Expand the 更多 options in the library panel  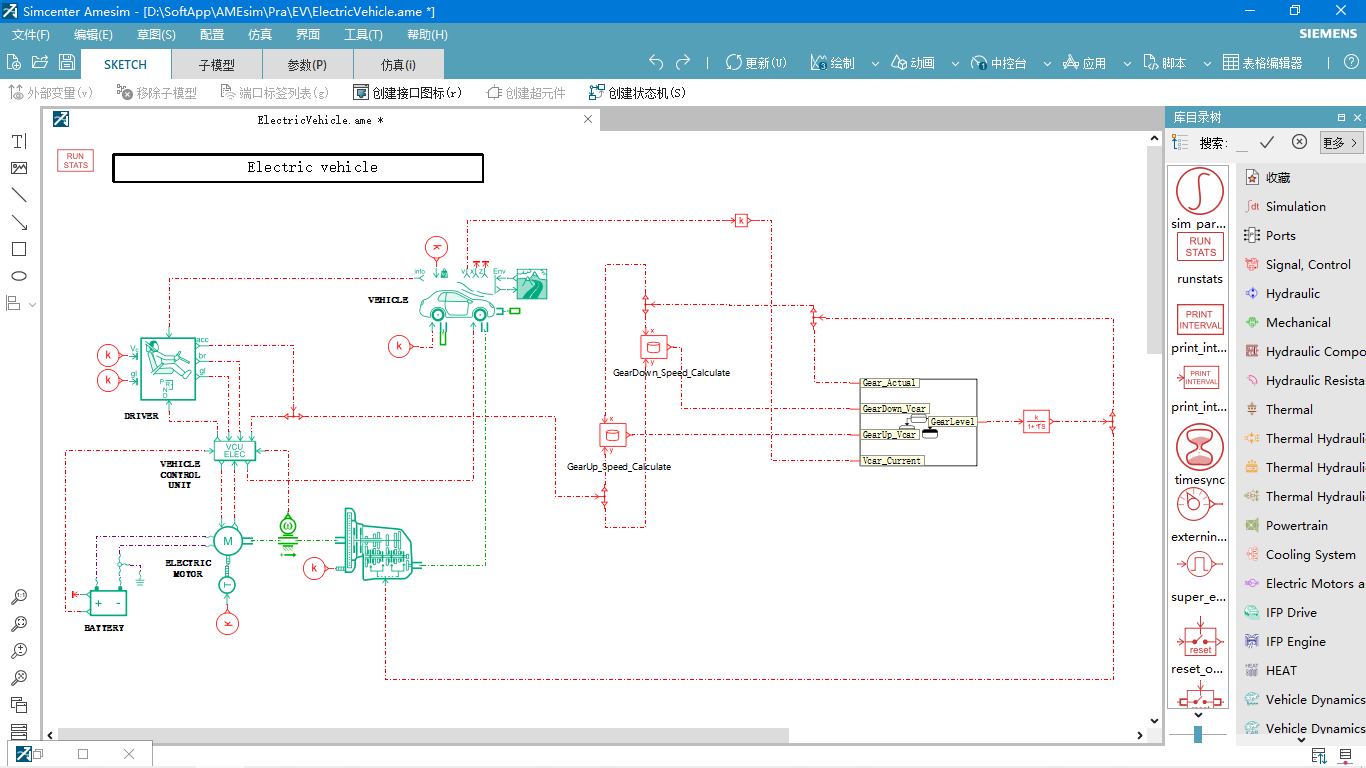click(x=1340, y=142)
